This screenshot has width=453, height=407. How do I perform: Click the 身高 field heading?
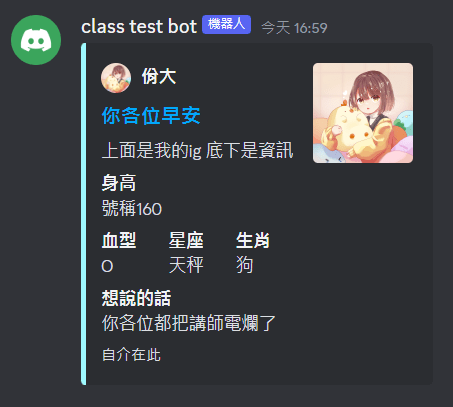119,183
